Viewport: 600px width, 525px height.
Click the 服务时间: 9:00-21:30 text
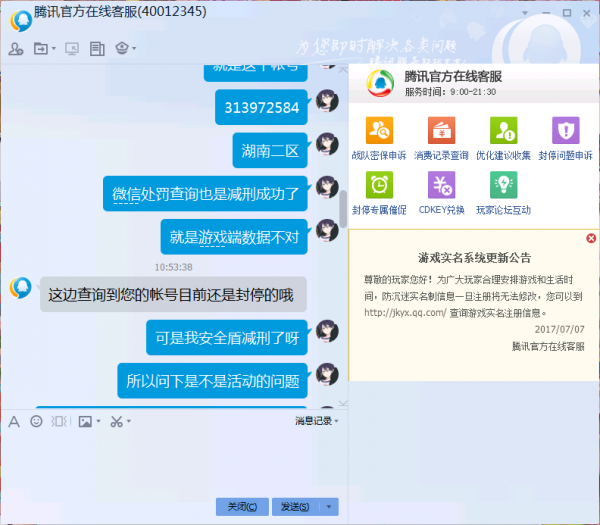pyautogui.click(x=450, y=92)
